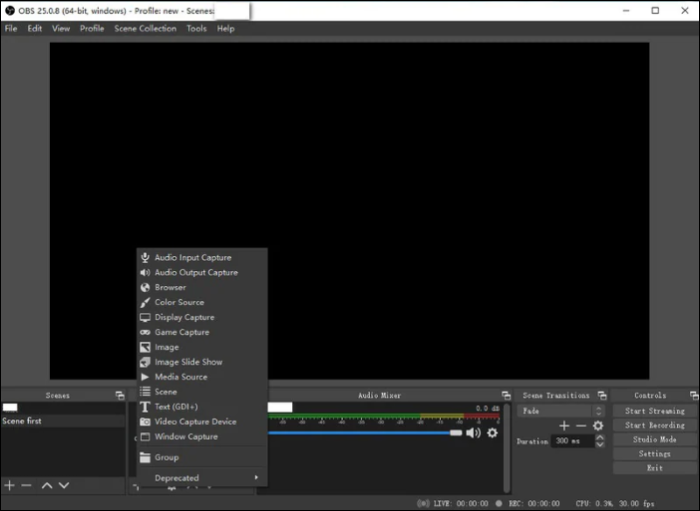Open audio mixer track settings gear
This screenshot has height=511, width=700.
click(x=492, y=433)
